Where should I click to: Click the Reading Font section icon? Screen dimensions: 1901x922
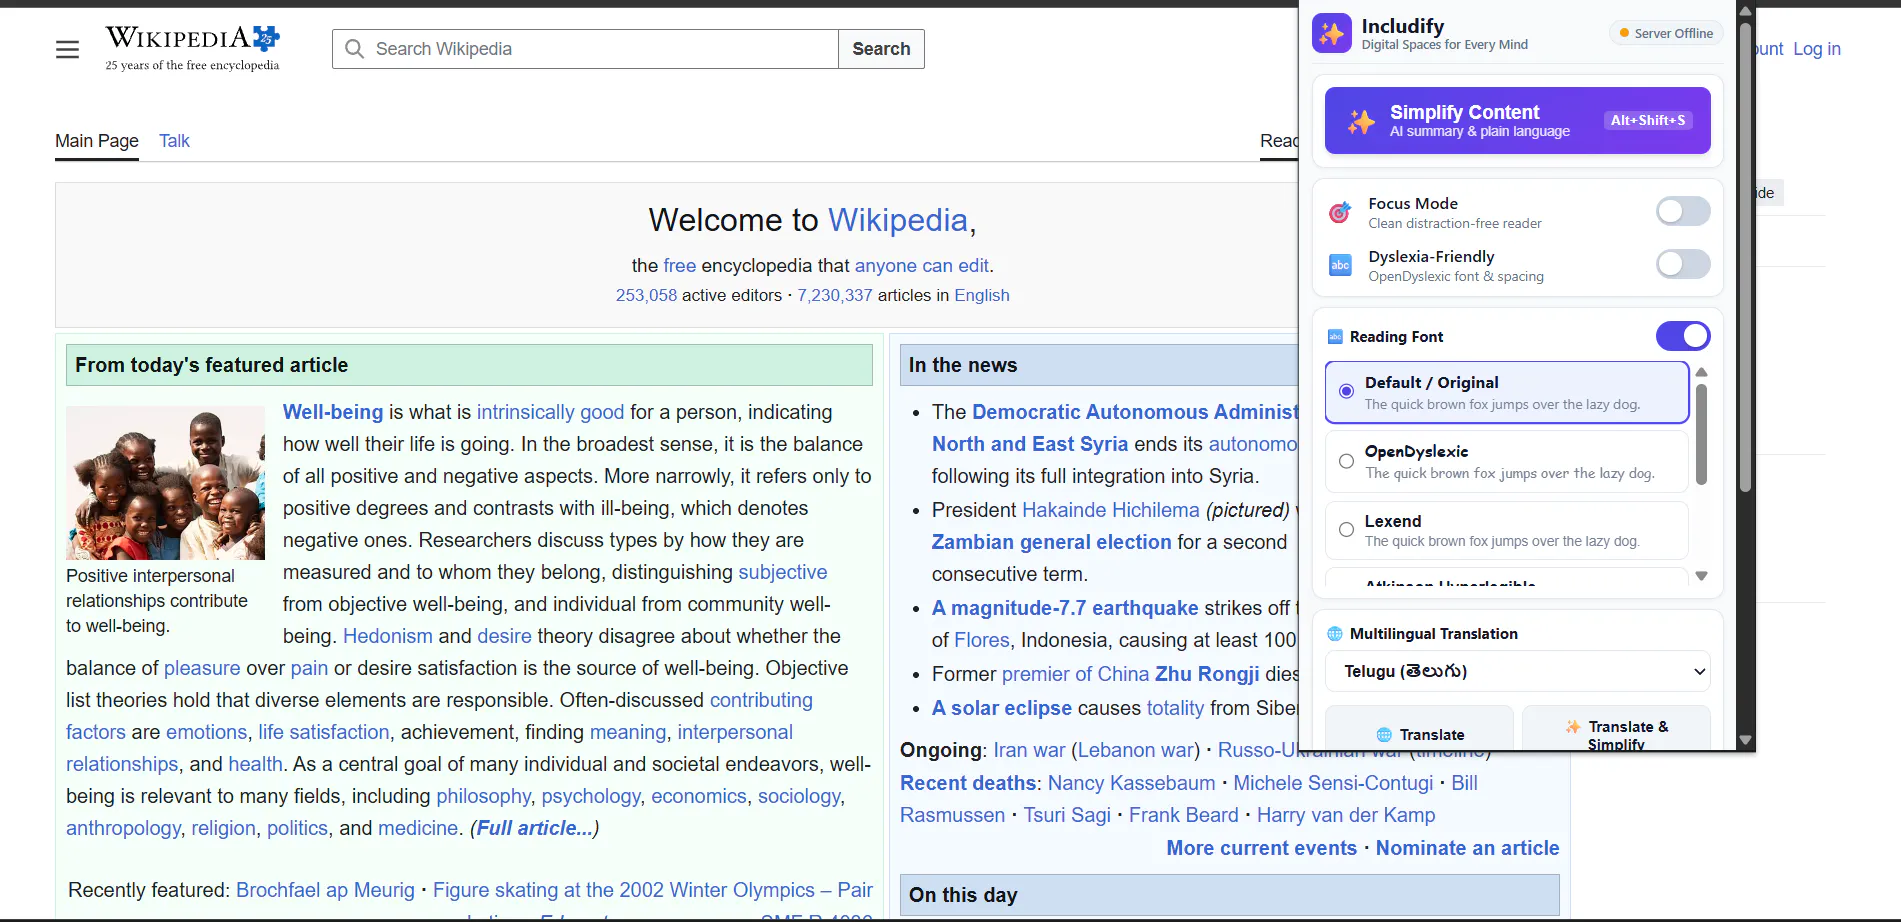pos(1335,337)
